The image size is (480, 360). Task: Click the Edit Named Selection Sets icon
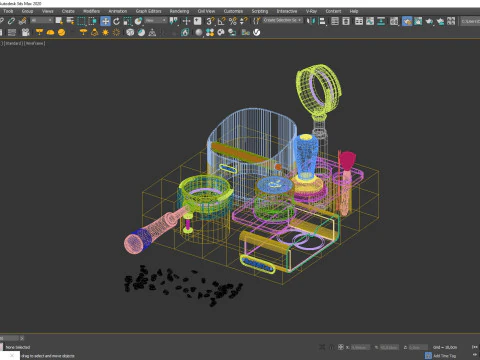256,21
